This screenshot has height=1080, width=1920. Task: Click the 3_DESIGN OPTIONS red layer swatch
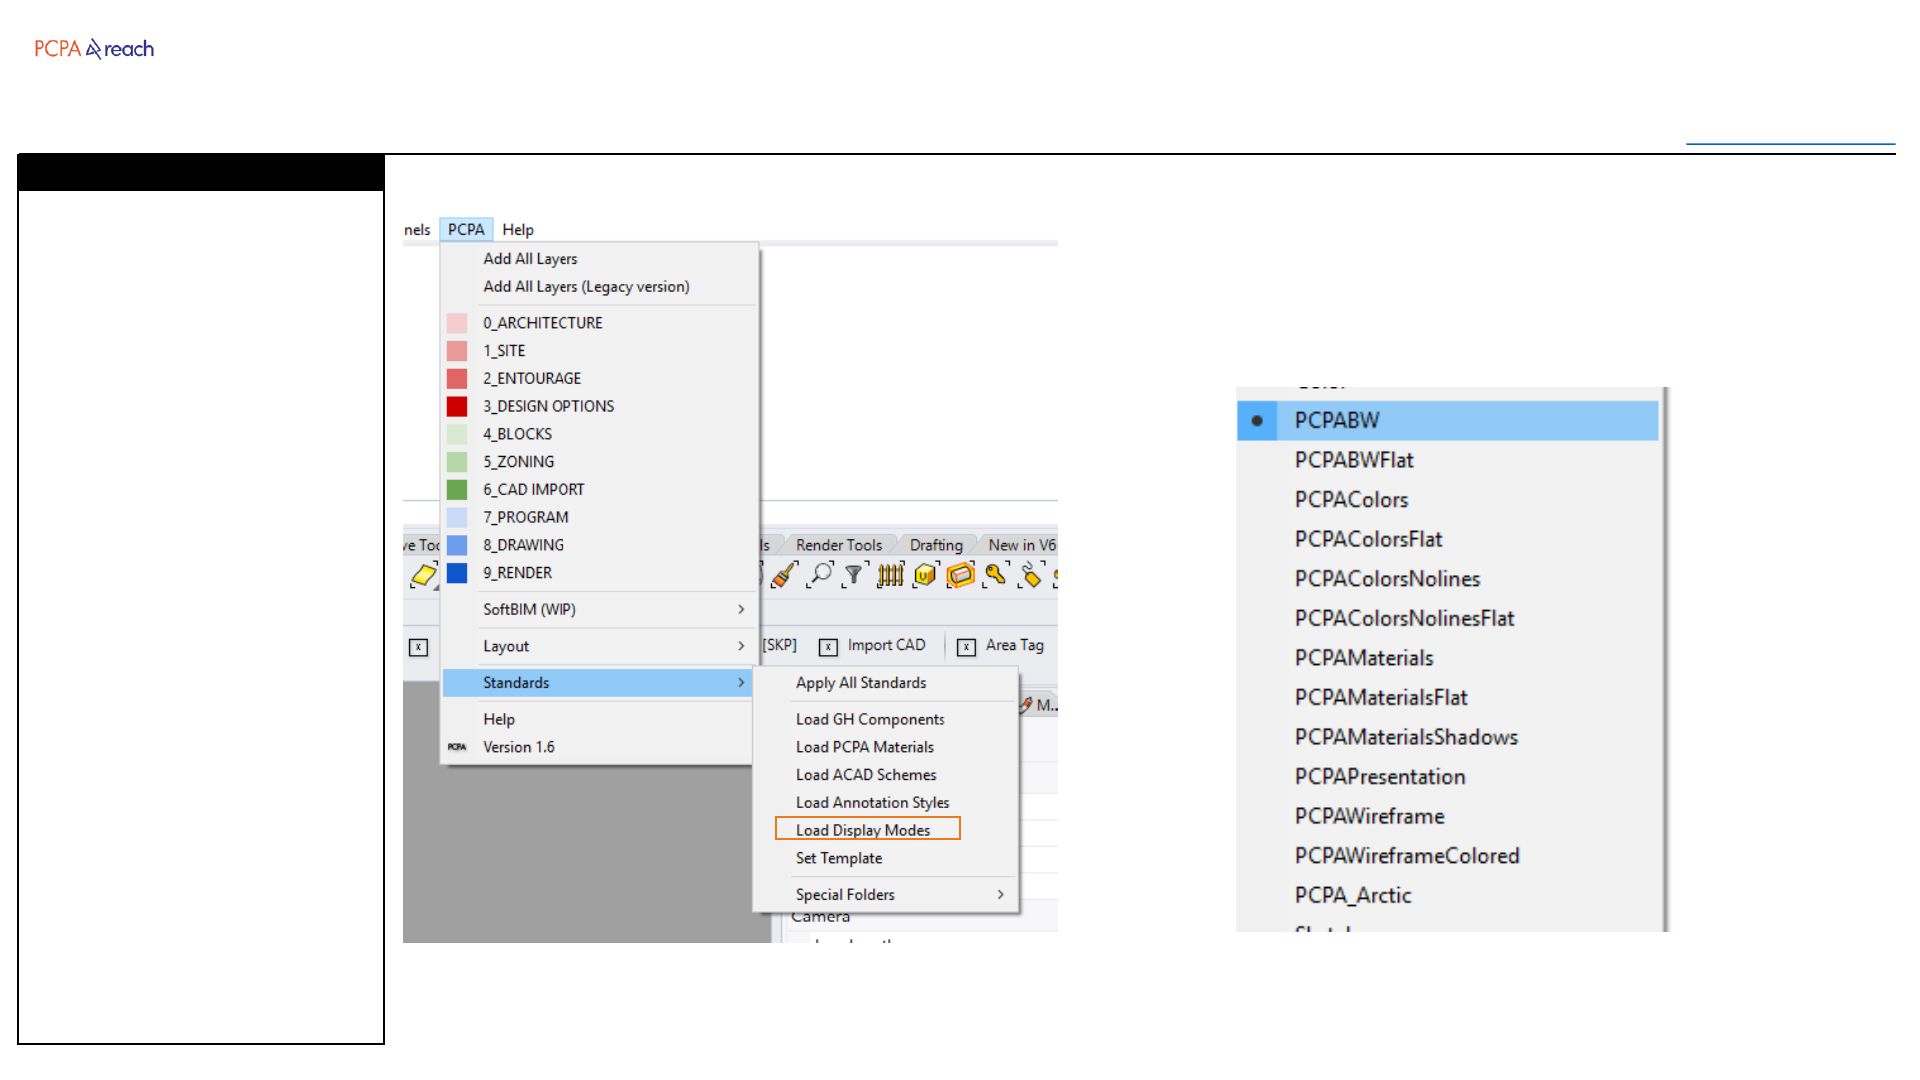click(457, 406)
